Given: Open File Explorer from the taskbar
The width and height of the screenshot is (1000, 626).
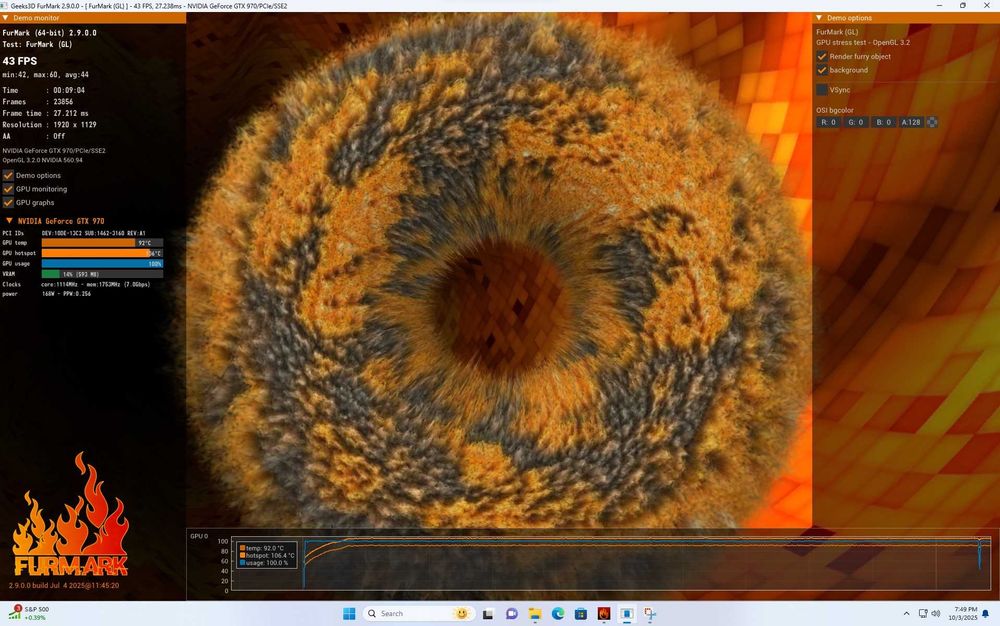Looking at the screenshot, I should tap(534, 614).
